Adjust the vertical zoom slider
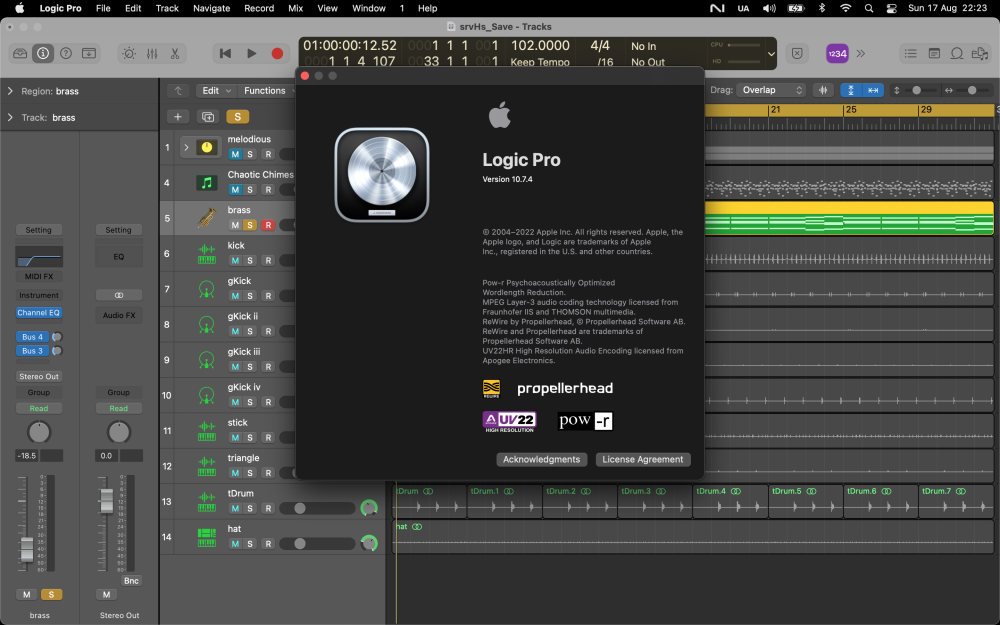This screenshot has height=625, width=1000. [x=916, y=91]
